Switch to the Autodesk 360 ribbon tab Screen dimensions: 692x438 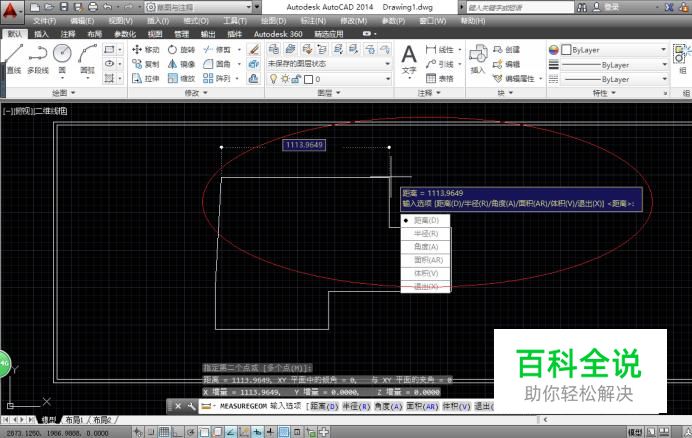[x=278, y=34]
